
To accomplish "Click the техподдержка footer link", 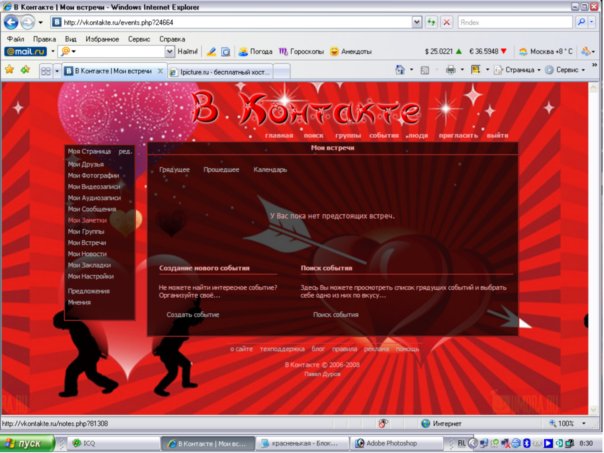I will tap(282, 349).
